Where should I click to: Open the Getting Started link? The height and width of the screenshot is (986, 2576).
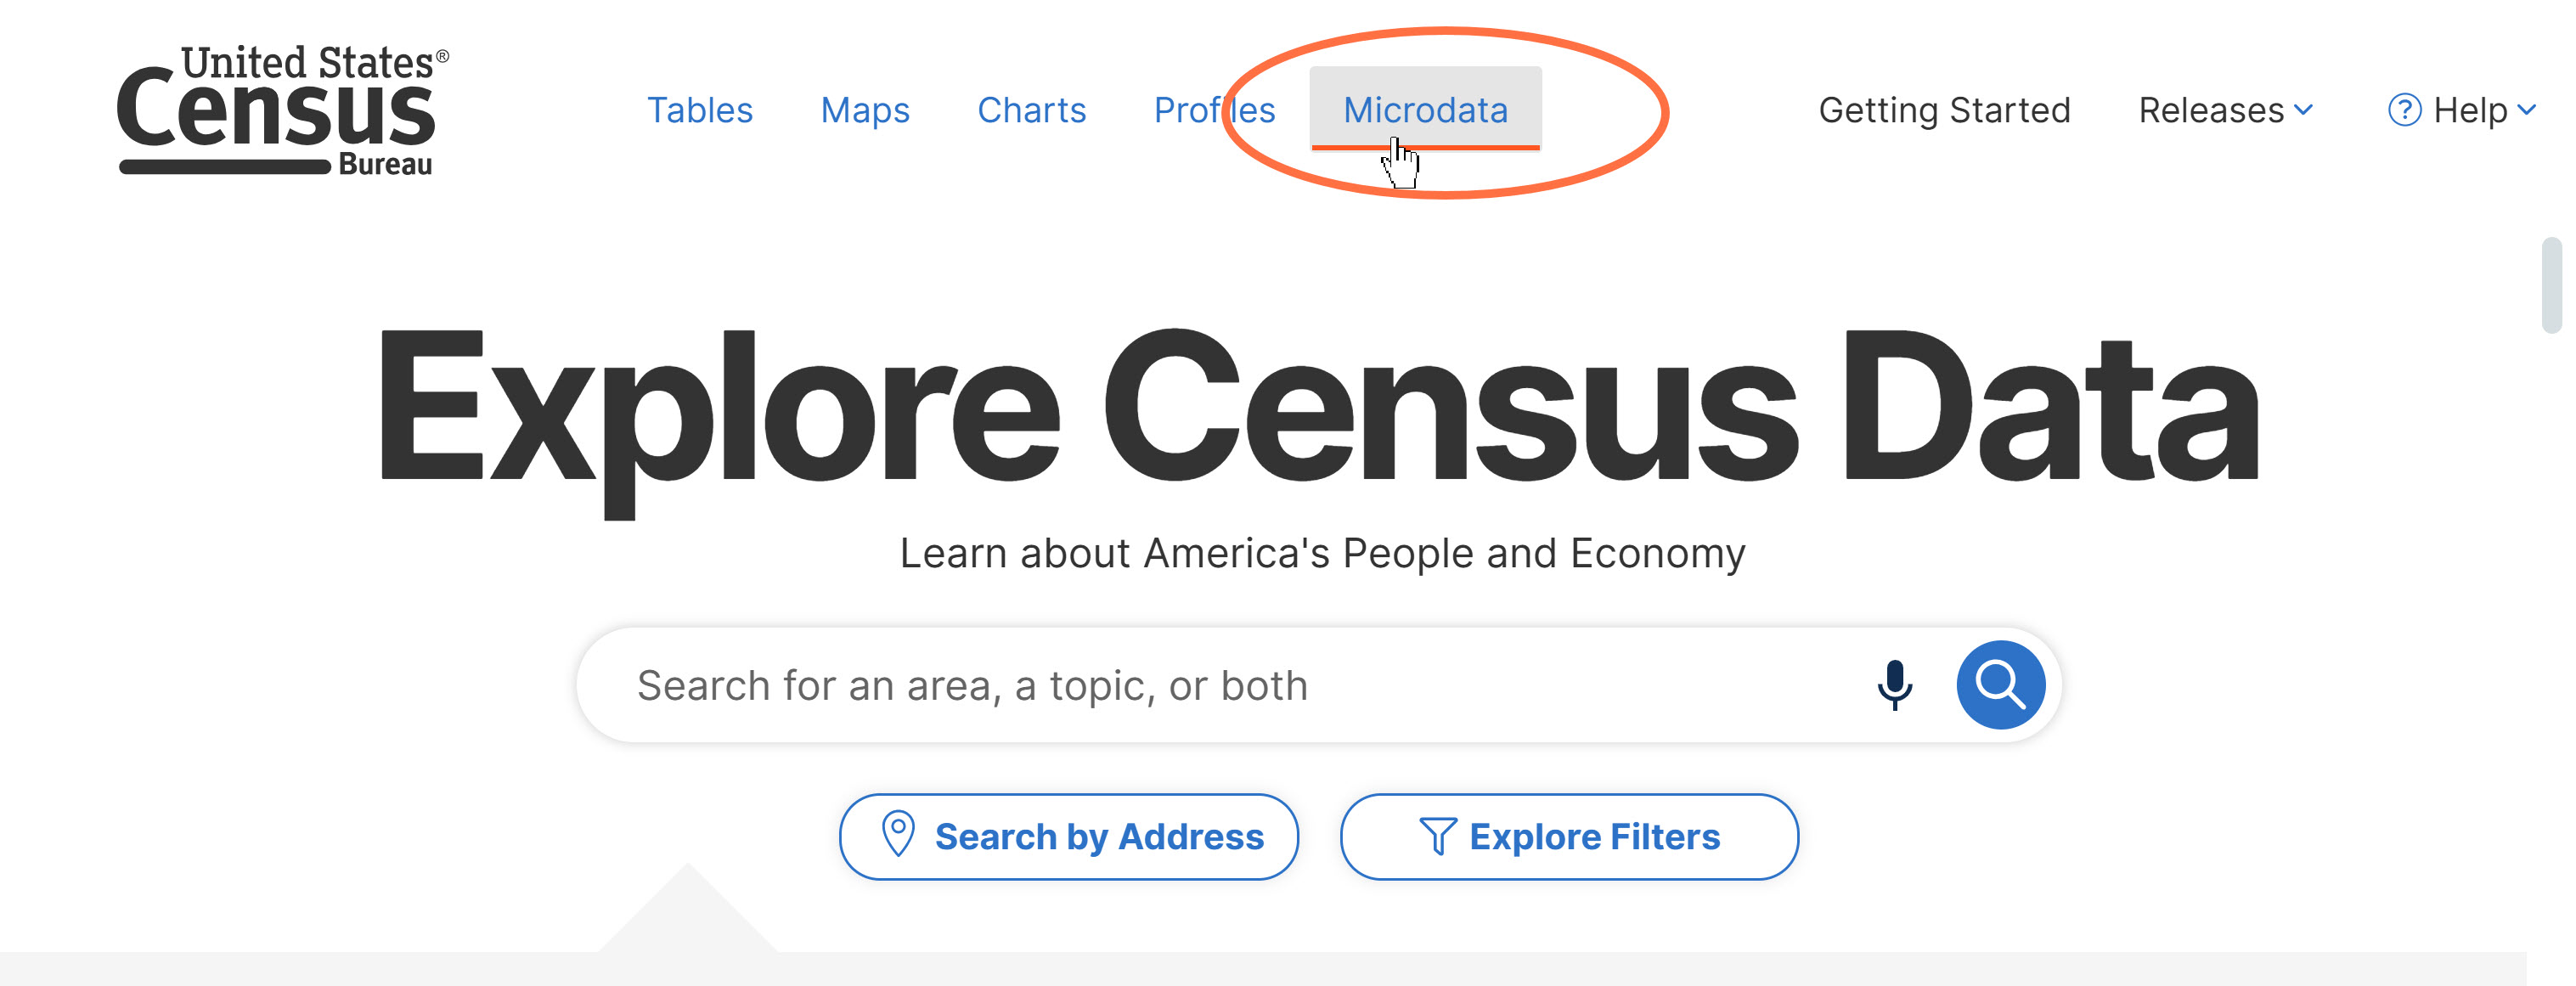click(1944, 110)
